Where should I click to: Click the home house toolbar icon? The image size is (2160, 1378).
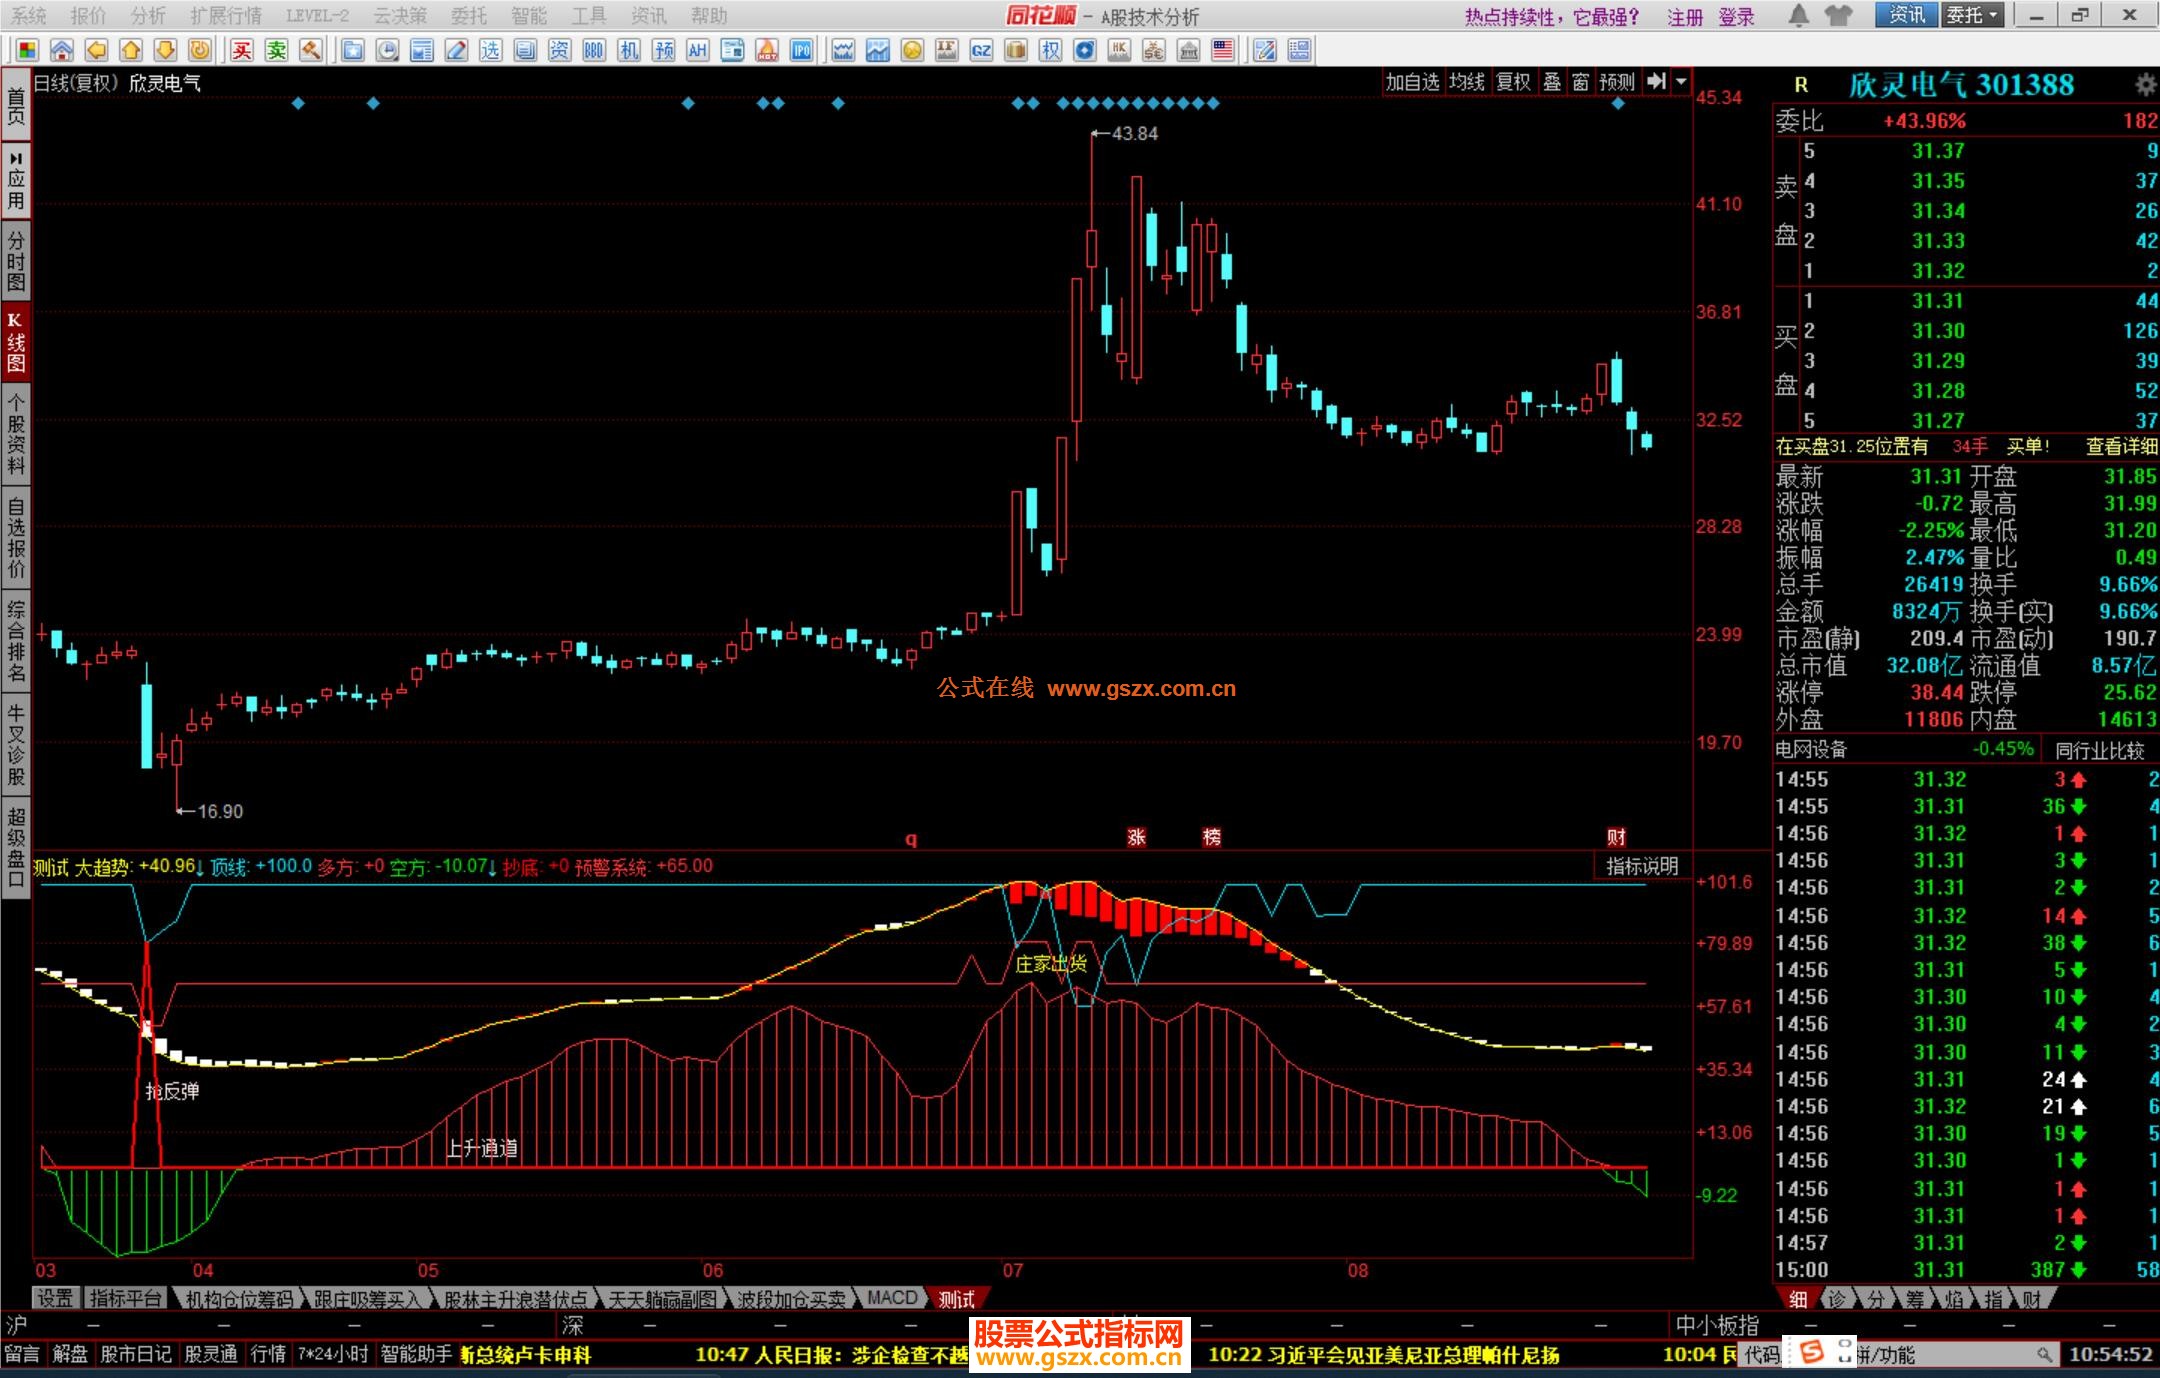pos(62,50)
